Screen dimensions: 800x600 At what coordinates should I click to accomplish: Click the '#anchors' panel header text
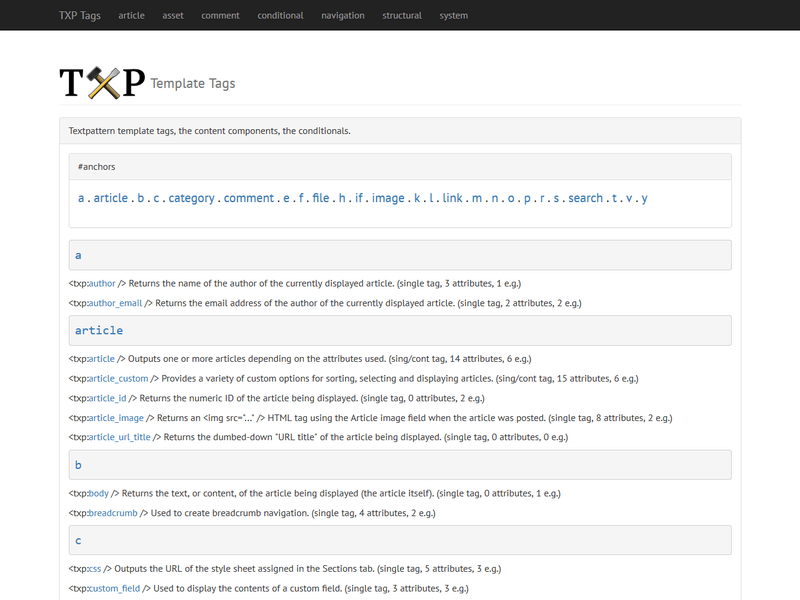coord(96,167)
